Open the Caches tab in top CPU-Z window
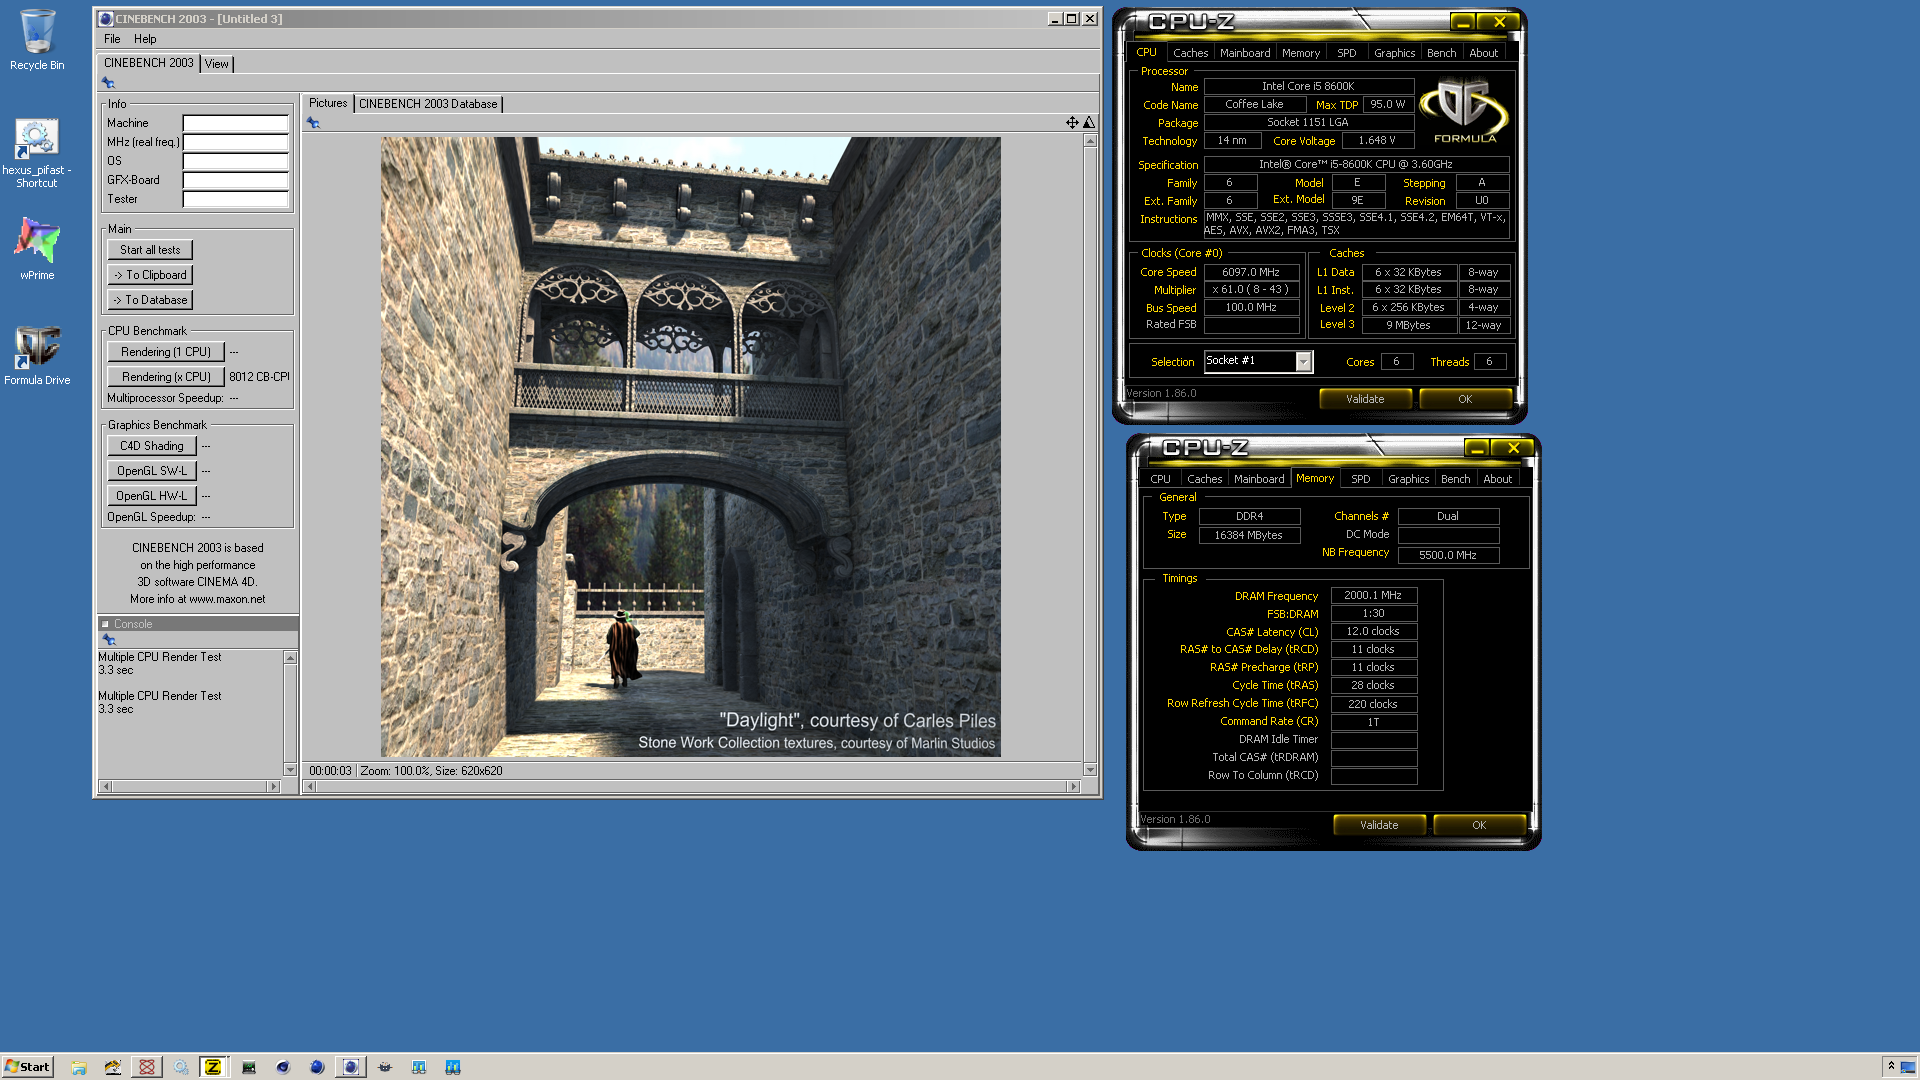 (1190, 53)
